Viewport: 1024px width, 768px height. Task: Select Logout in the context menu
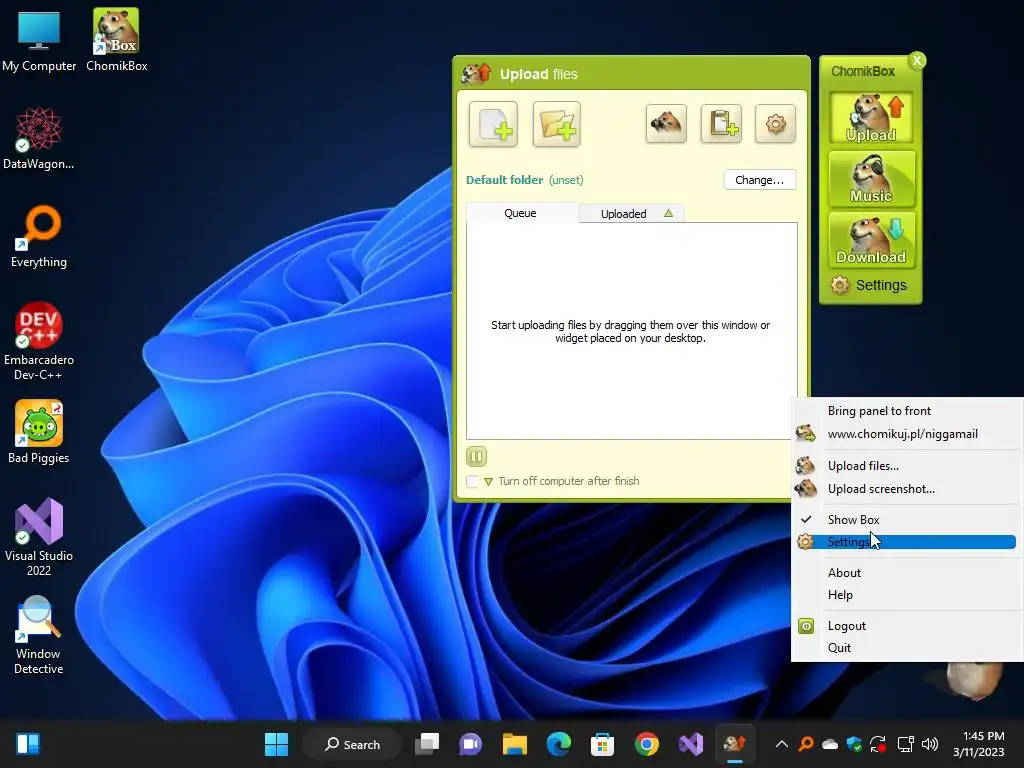(906, 626)
